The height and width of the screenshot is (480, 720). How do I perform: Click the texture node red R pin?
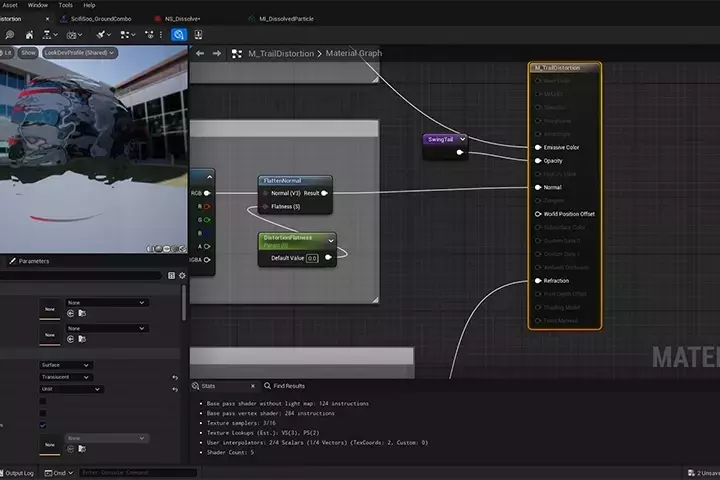pos(207,207)
